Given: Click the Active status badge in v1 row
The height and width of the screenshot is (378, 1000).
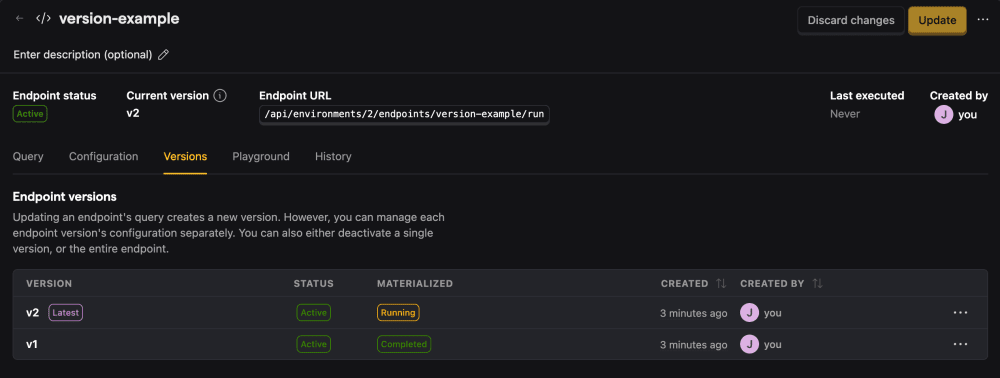Looking at the screenshot, I should [x=314, y=344].
